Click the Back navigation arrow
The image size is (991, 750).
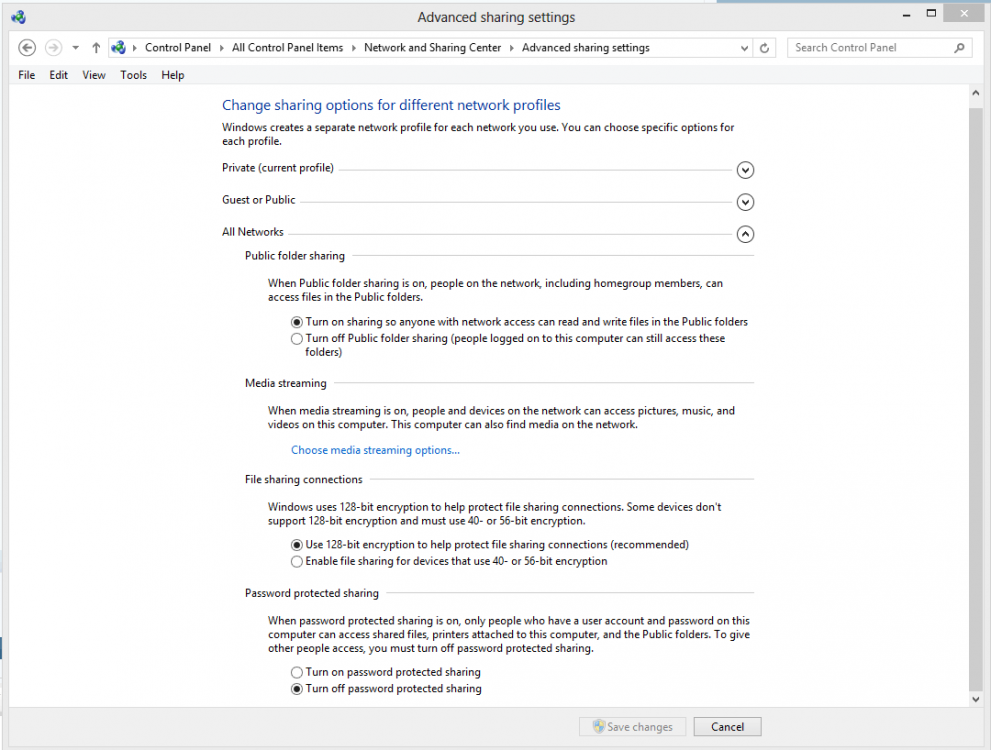pyautogui.click(x=27, y=47)
